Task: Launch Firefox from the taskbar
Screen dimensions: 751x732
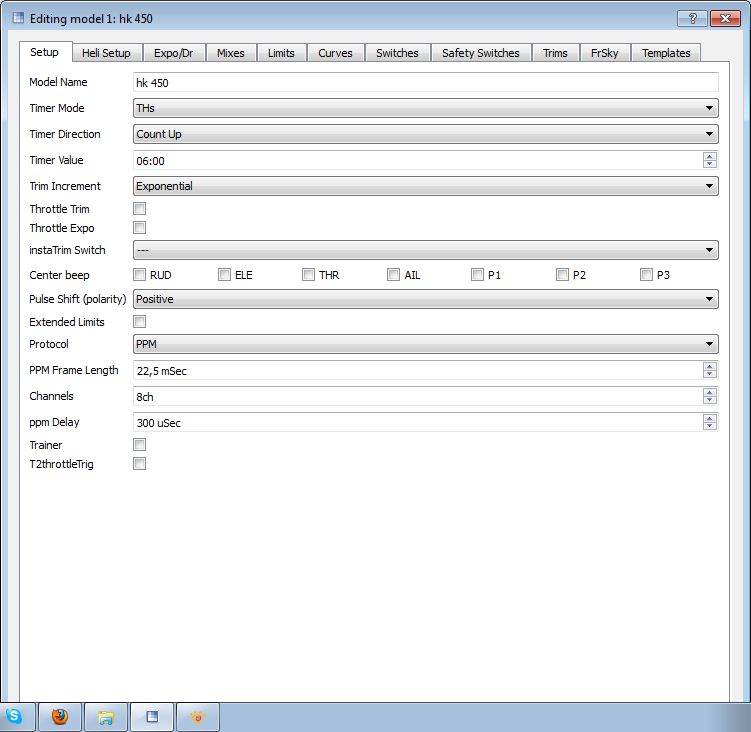Action: pyautogui.click(x=60, y=716)
